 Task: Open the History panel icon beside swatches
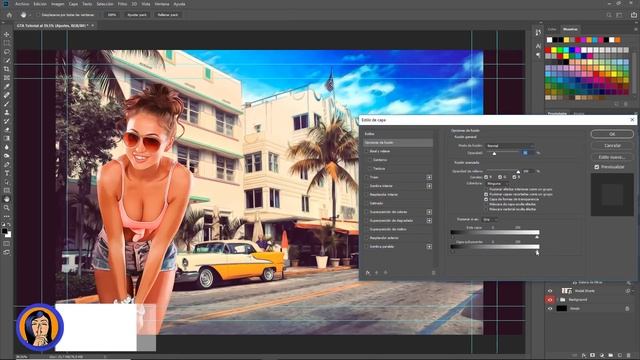[538, 32]
